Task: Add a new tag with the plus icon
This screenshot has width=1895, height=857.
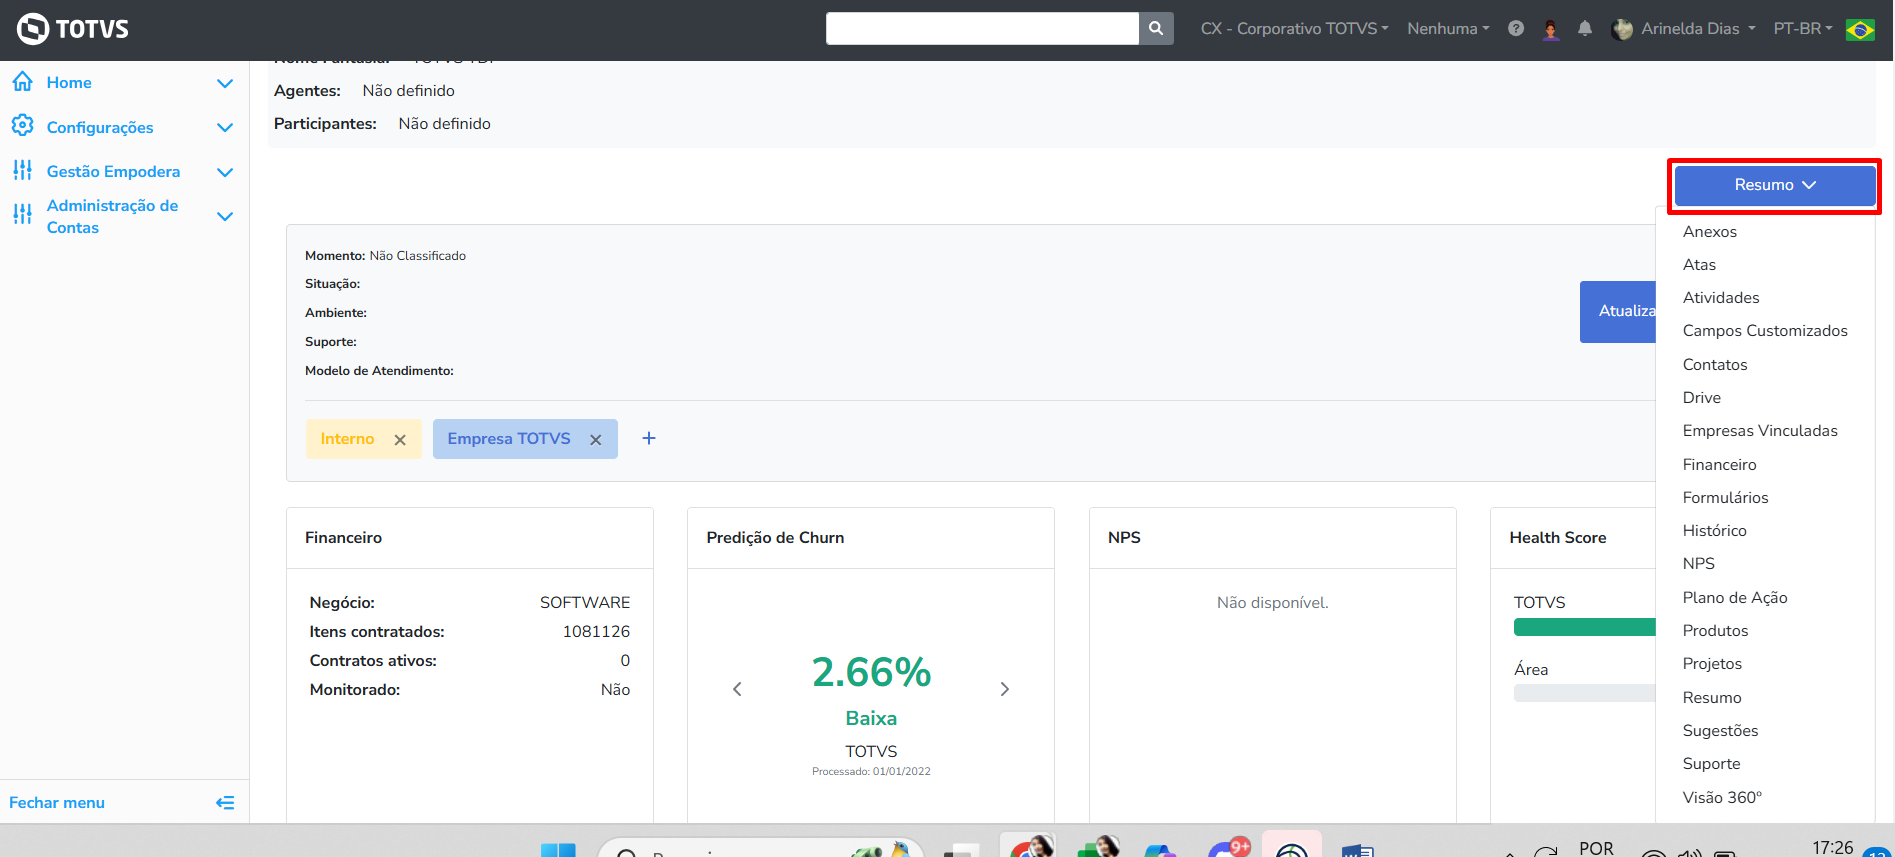Action: [x=649, y=438]
